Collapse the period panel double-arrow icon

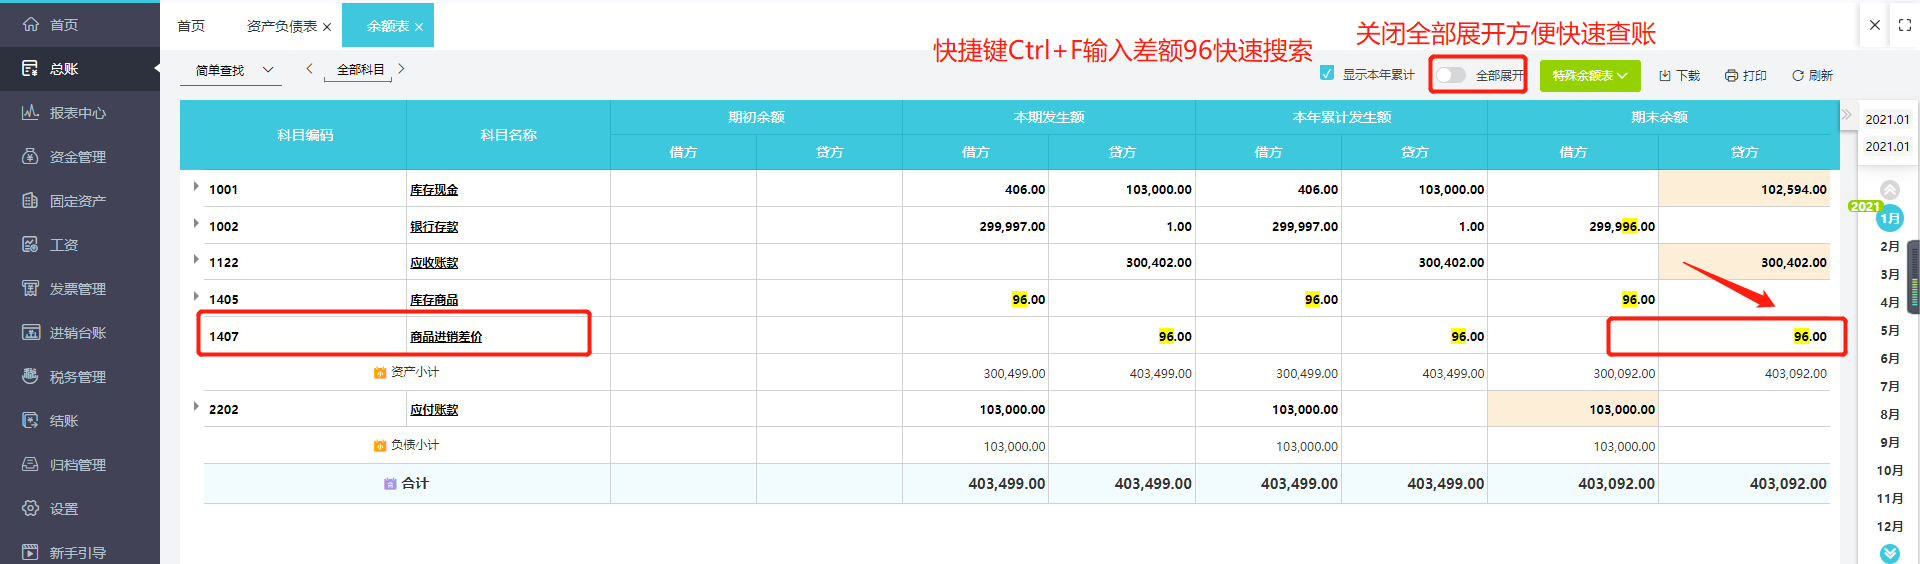1847,115
